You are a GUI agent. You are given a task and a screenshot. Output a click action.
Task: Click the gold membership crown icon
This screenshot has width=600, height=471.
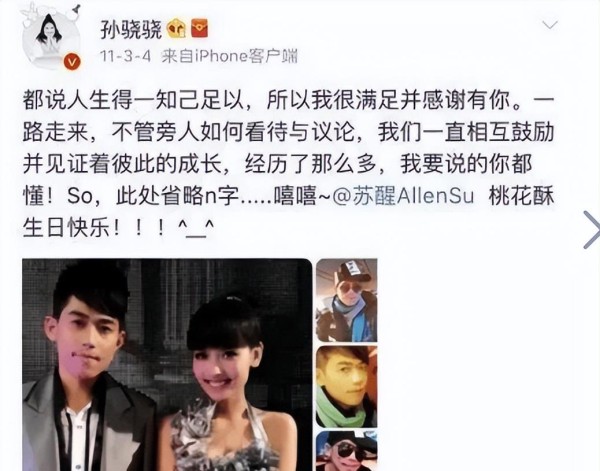click(176, 28)
